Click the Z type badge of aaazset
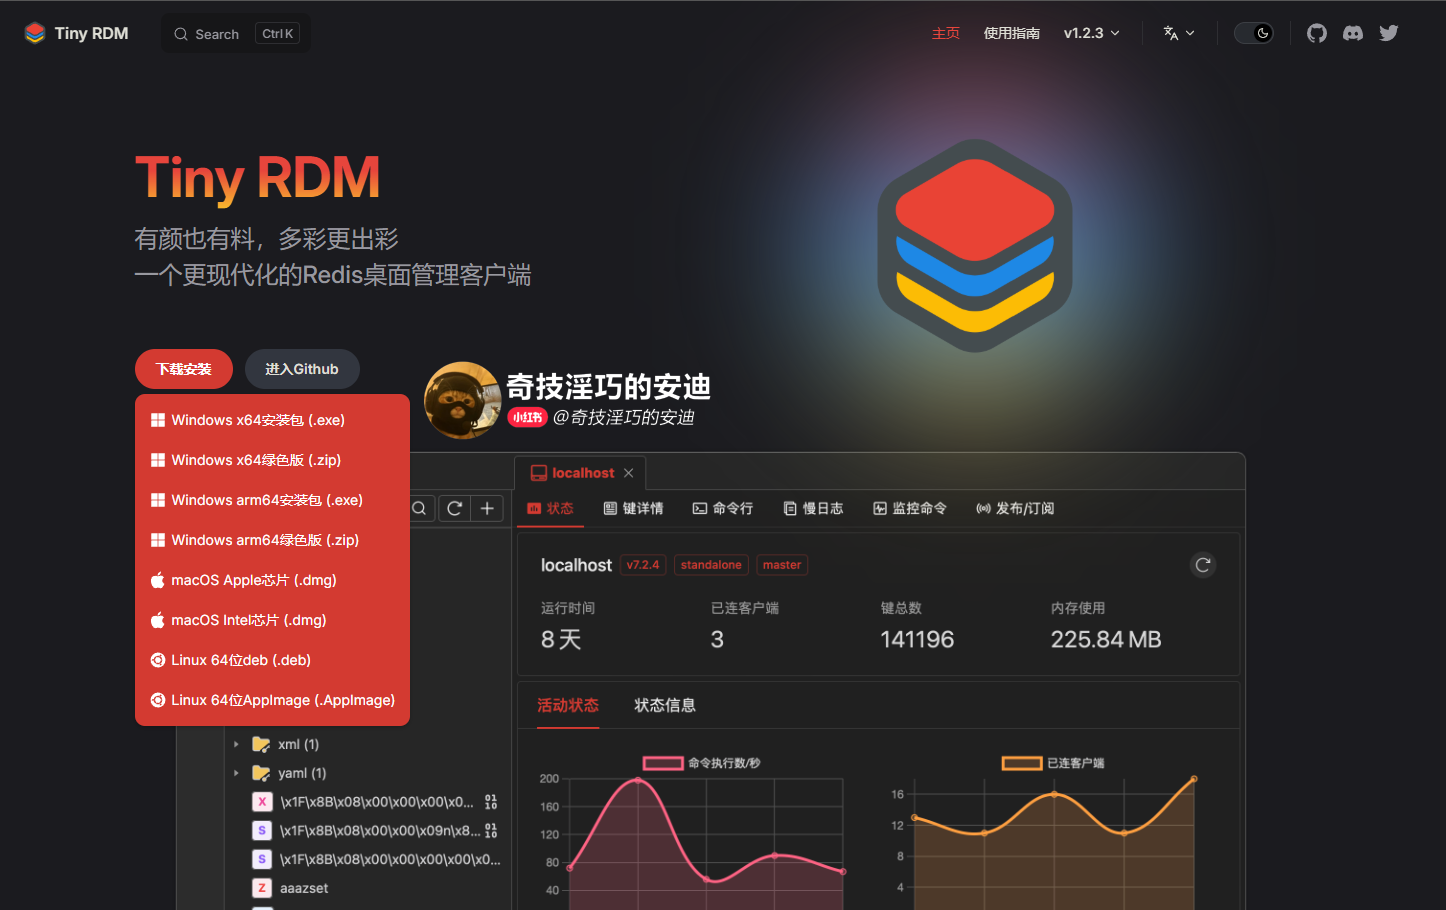The height and width of the screenshot is (910, 1446). (262, 888)
